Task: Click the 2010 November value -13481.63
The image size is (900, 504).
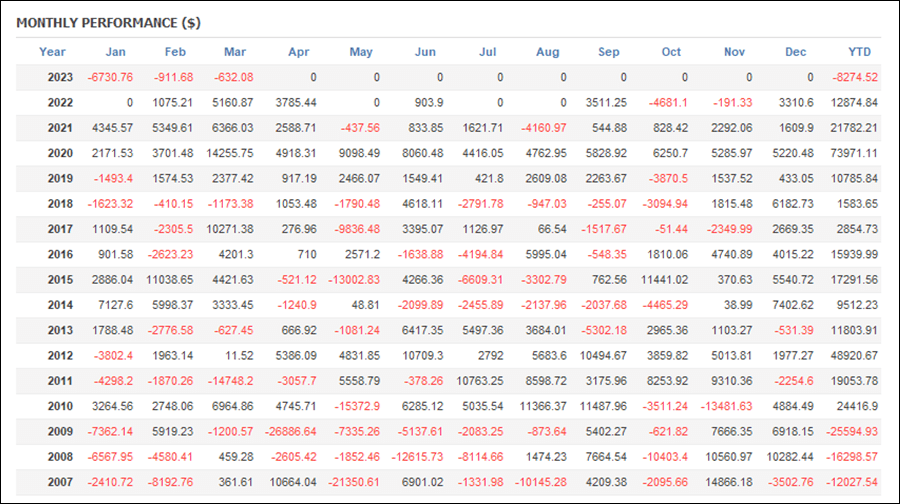Action: pos(726,406)
